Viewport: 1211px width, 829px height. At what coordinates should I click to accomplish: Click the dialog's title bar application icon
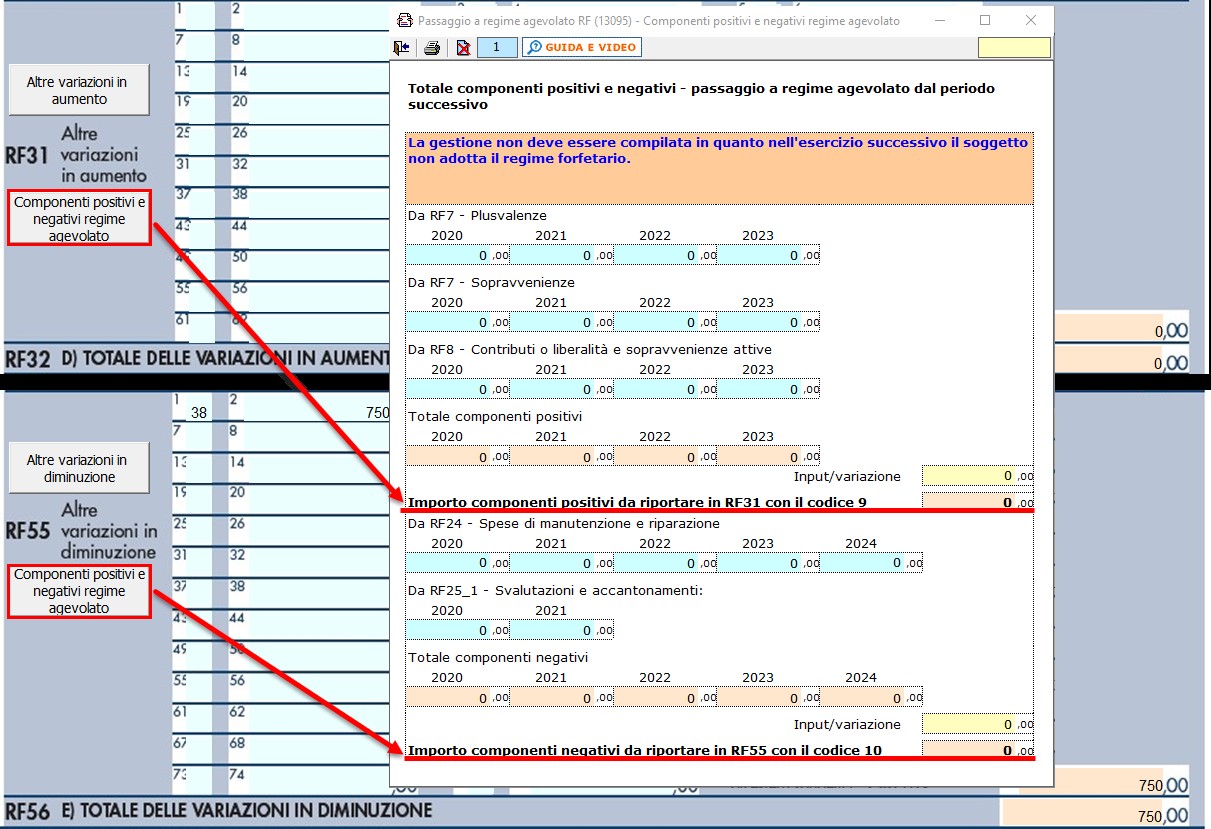pos(404,20)
